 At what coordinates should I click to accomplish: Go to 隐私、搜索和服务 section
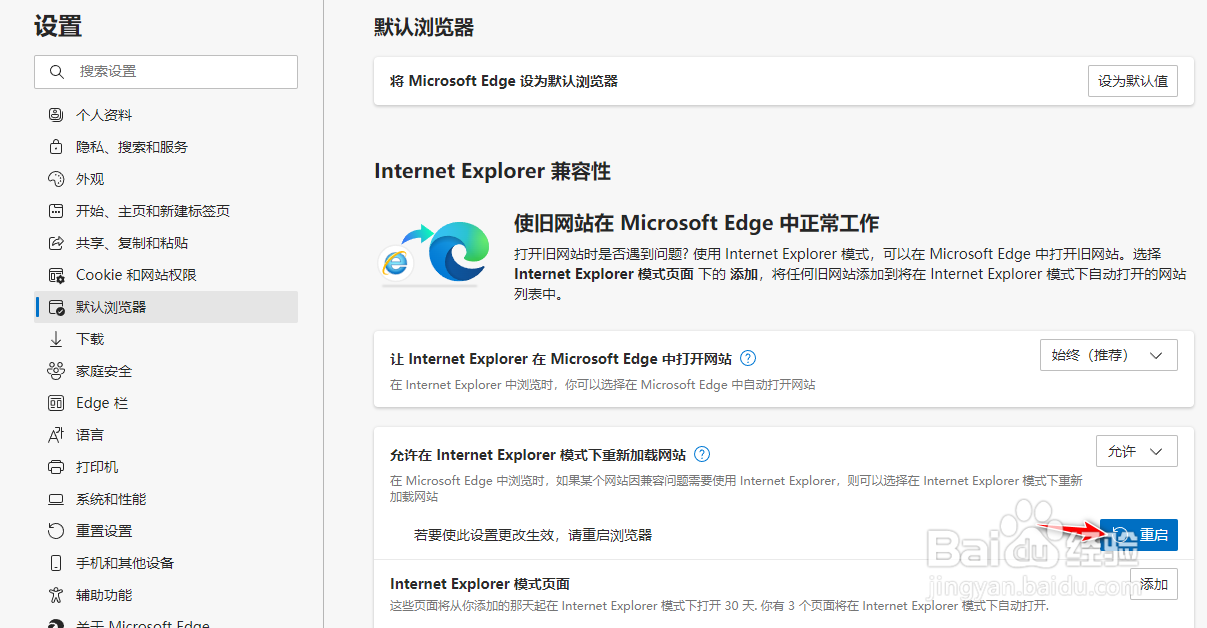[x=166, y=147]
